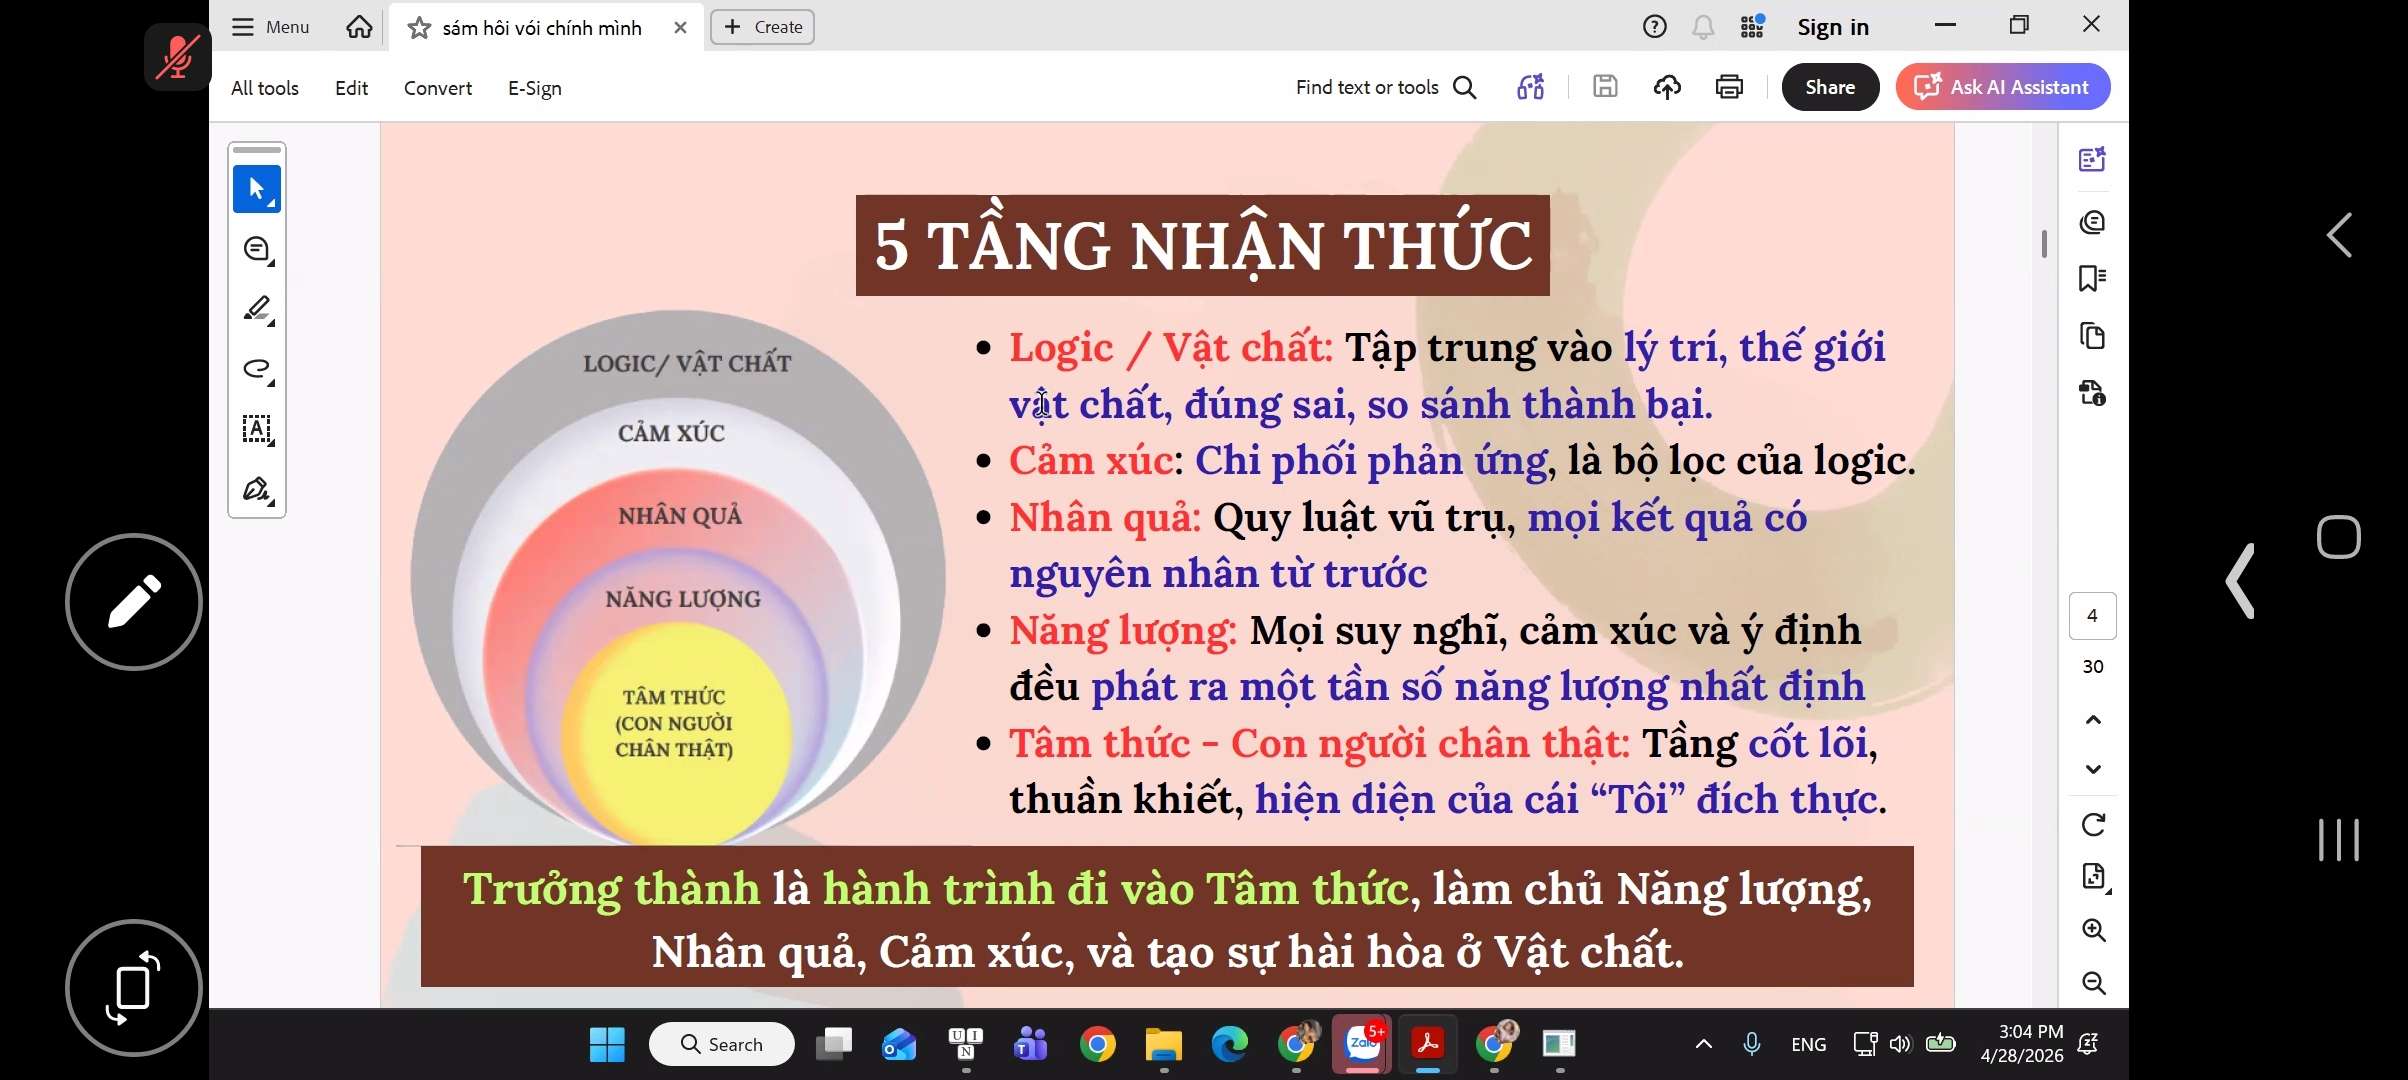Click Find text or tools search
This screenshot has width=2408, height=1080.
pos(1385,87)
